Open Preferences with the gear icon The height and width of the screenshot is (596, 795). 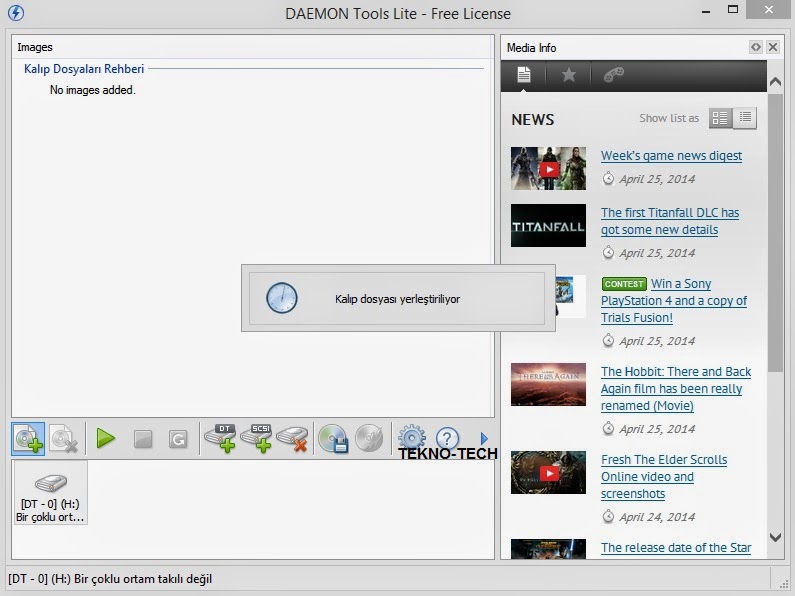[412, 437]
